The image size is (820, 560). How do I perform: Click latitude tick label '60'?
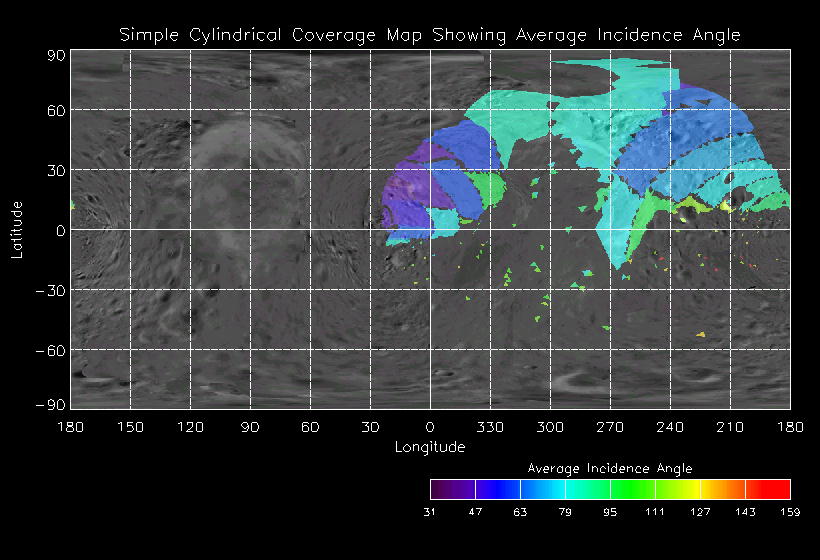pos(56,110)
